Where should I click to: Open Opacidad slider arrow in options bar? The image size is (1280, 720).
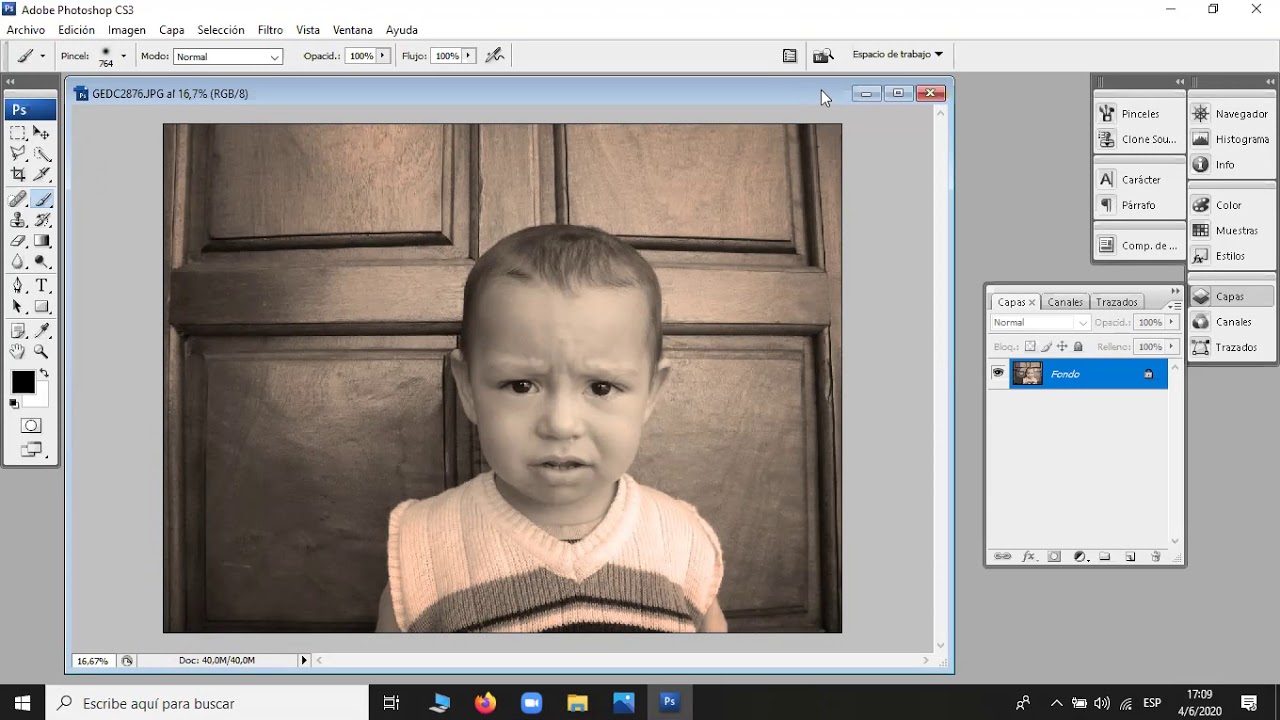click(383, 56)
